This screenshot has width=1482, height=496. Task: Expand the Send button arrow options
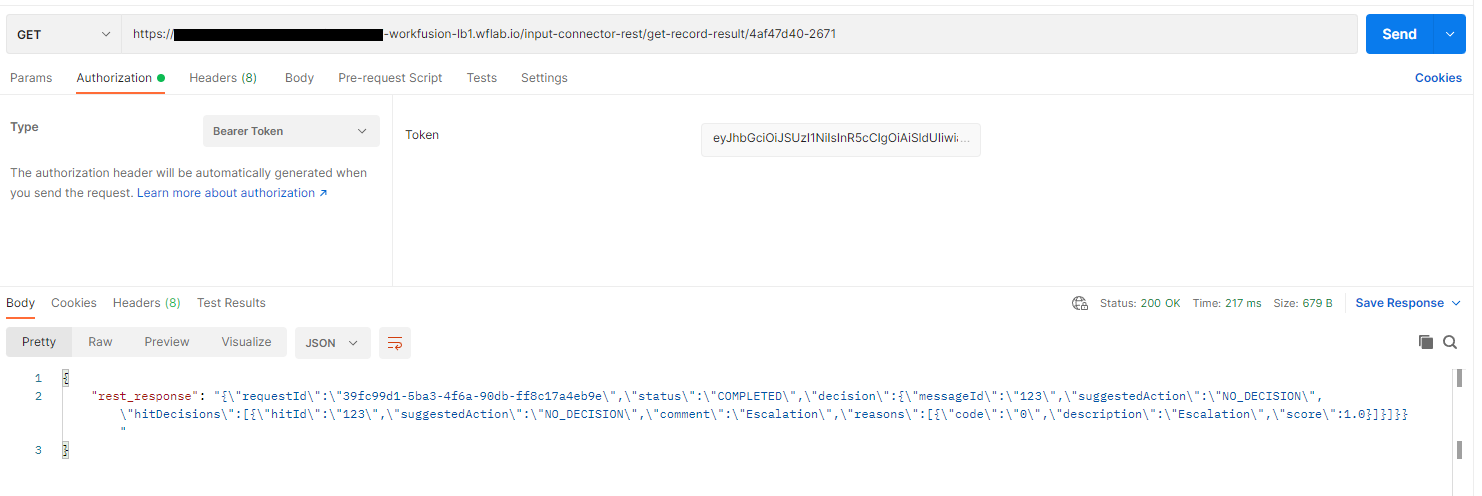point(1449,34)
